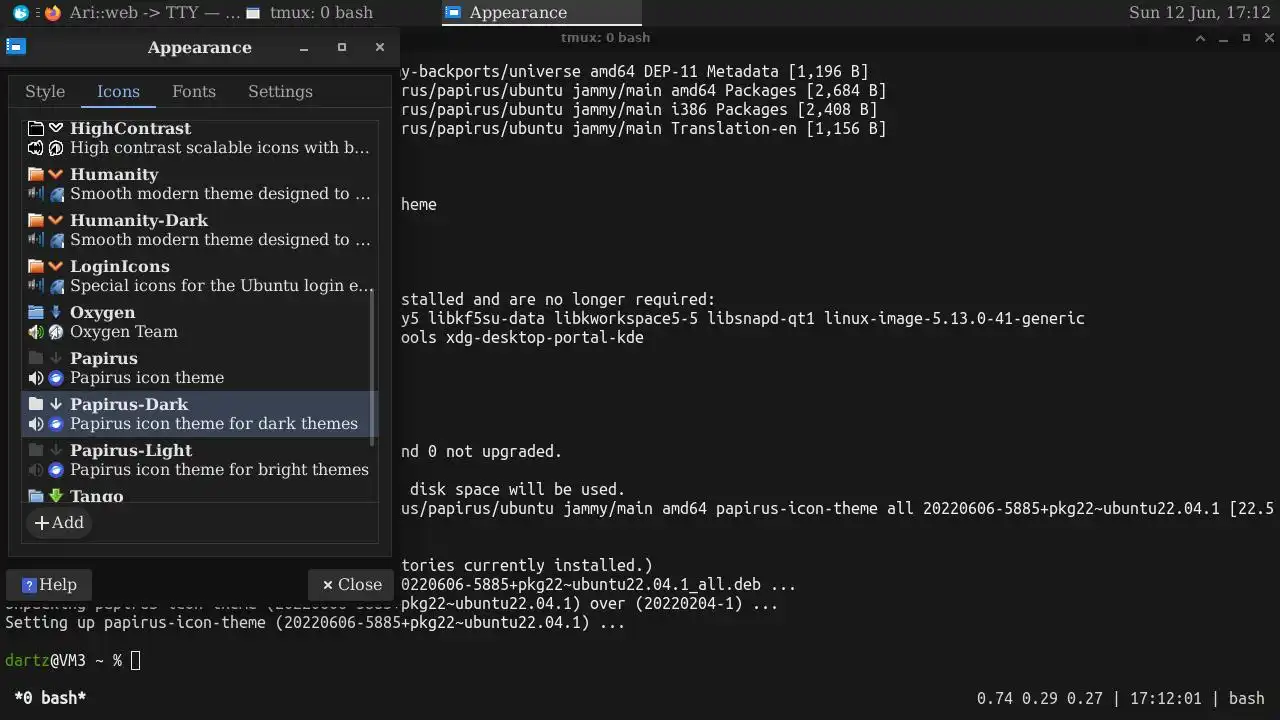The height and width of the screenshot is (720, 1280).
Task: Click 'Special icons for the Ubuntu login' text
Action: tap(222, 286)
